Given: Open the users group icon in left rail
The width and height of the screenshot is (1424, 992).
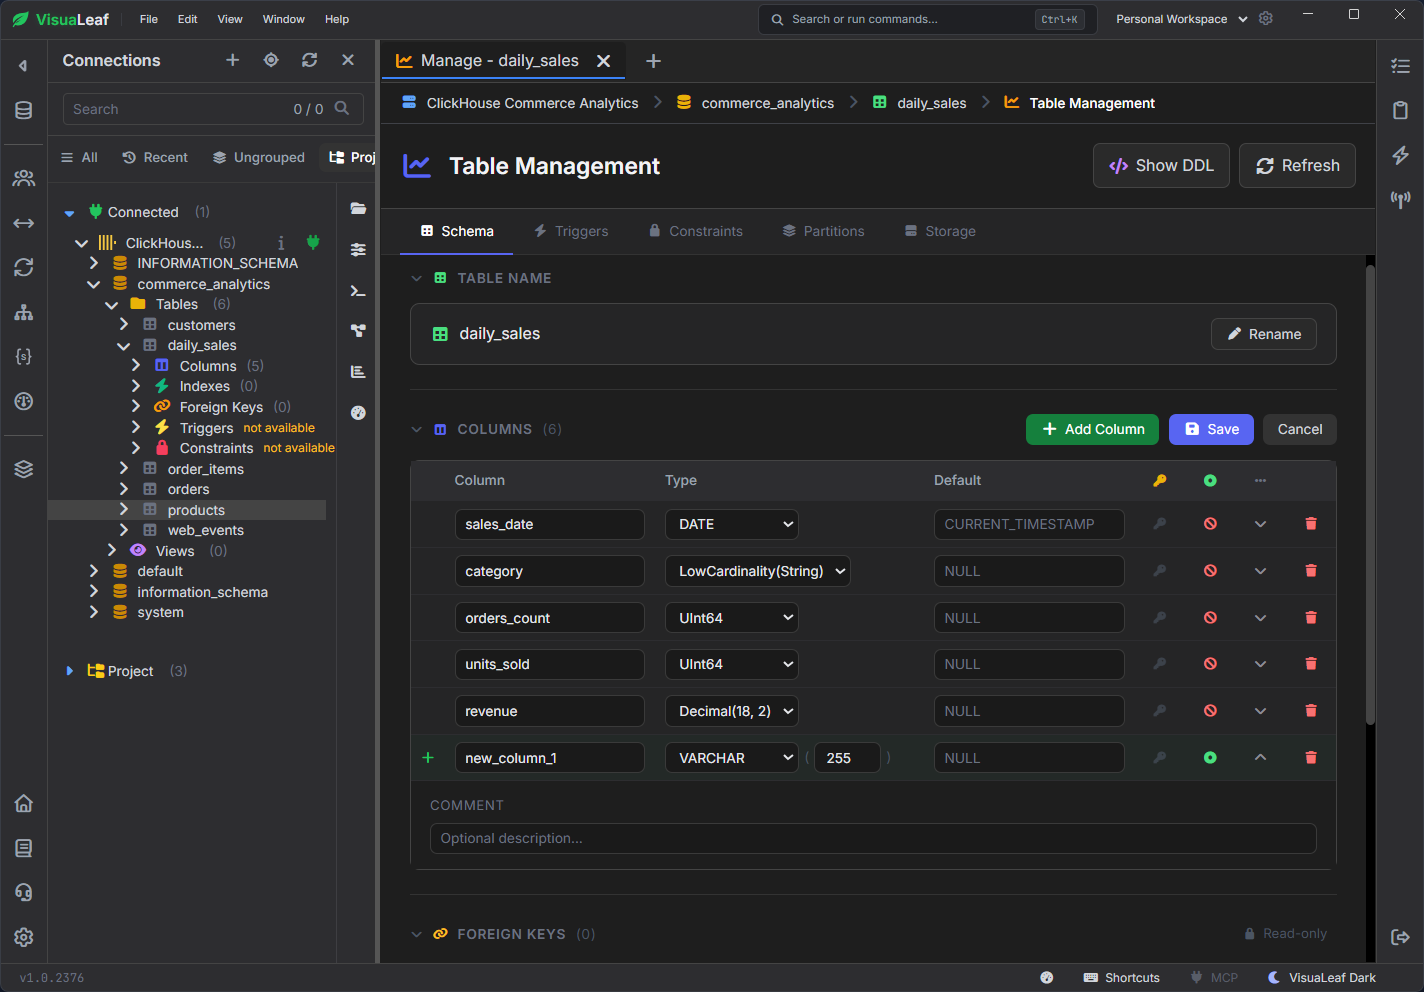Looking at the screenshot, I should coord(24,178).
